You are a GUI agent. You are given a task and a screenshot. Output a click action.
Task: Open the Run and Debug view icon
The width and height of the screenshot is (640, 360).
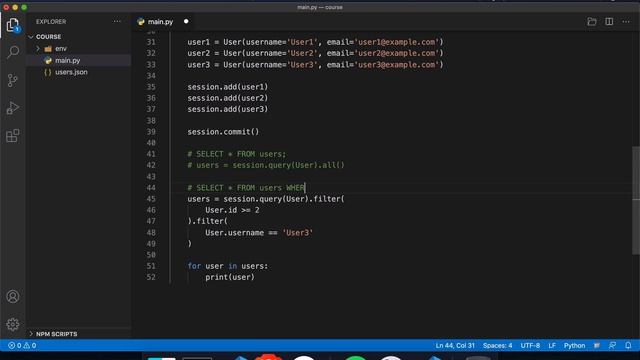[x=13, y=108]
